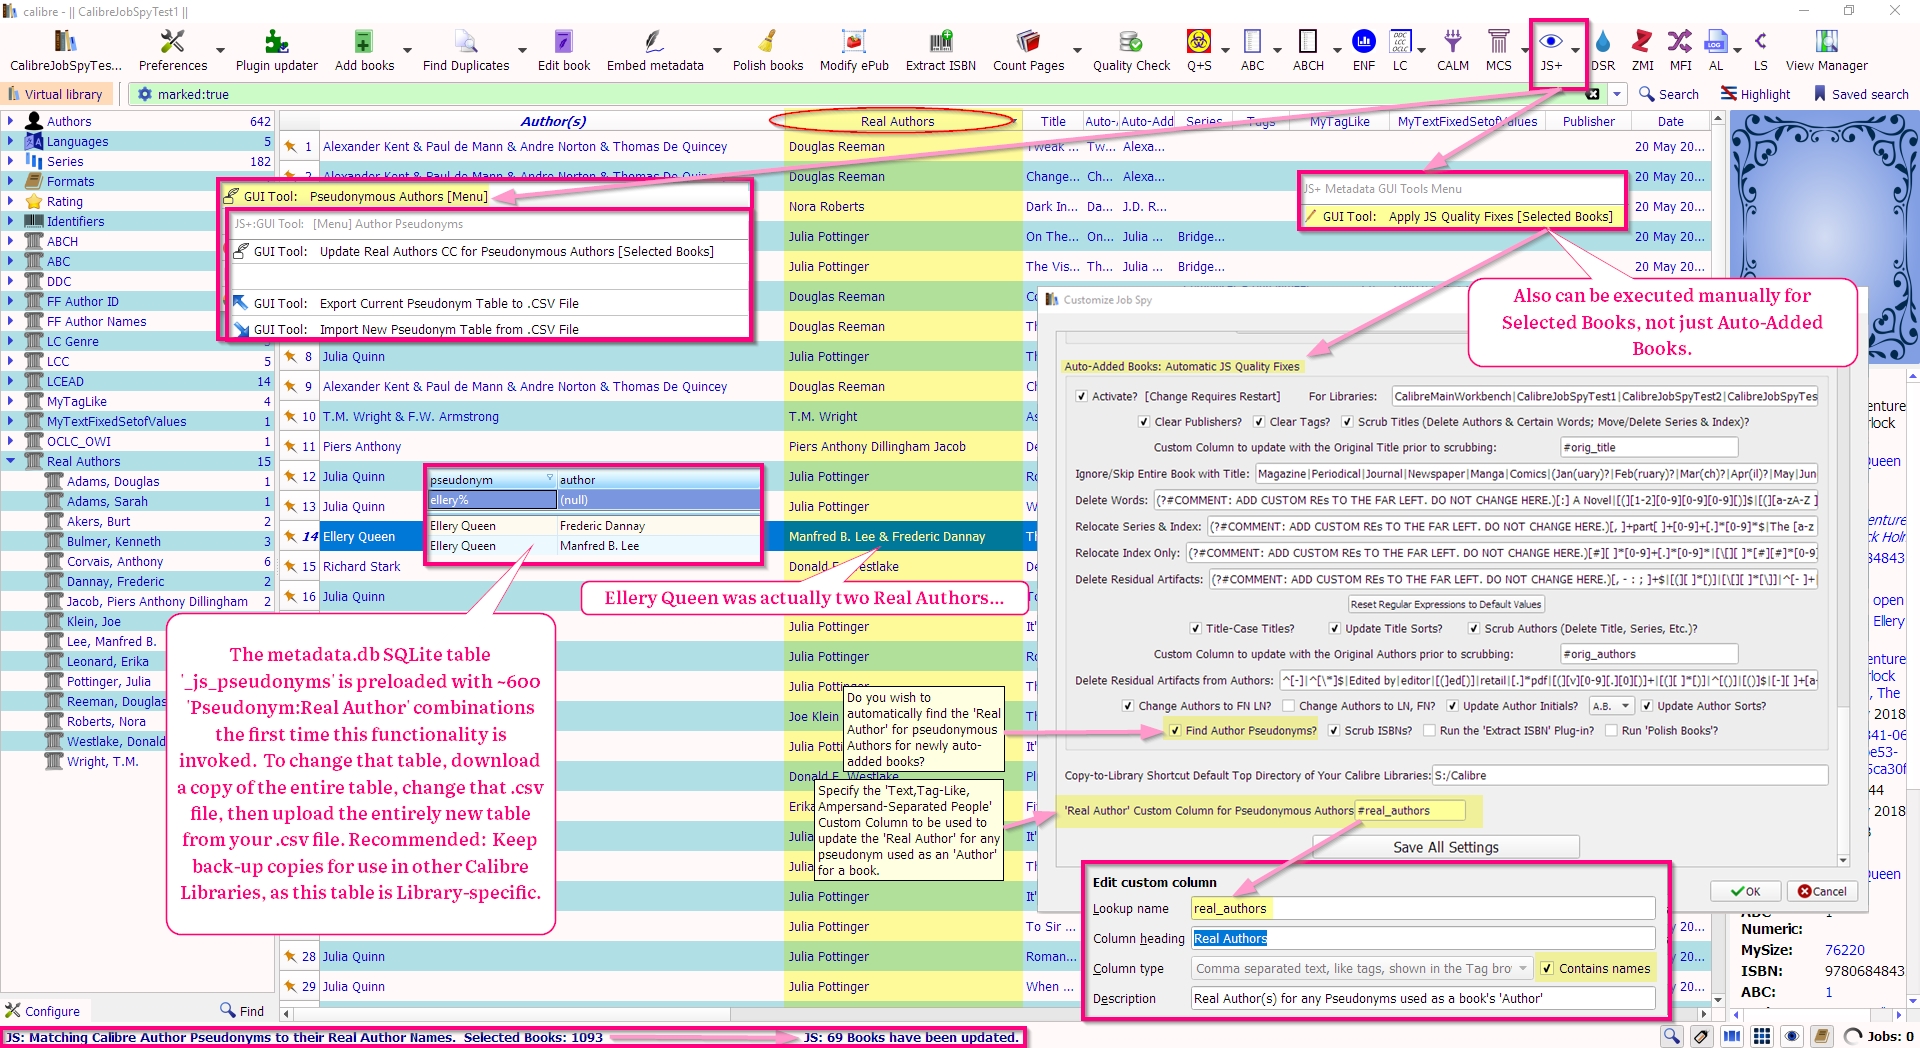This screenshot has height=1048, width=1920.
Task: Click the Saved search button
Action: [x=1861, y=94]
